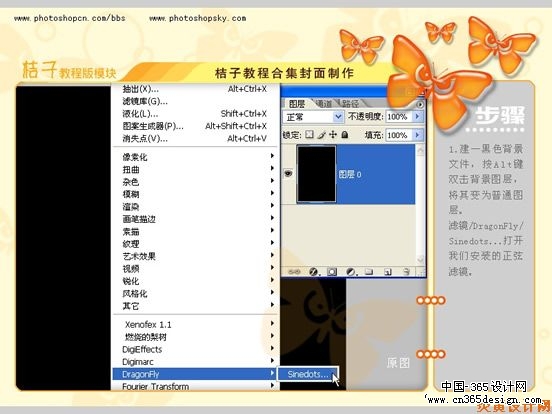Create a new layer group folder icon
Screen dimensions: 552x414
pyautogui.click(x=369, y=271)
